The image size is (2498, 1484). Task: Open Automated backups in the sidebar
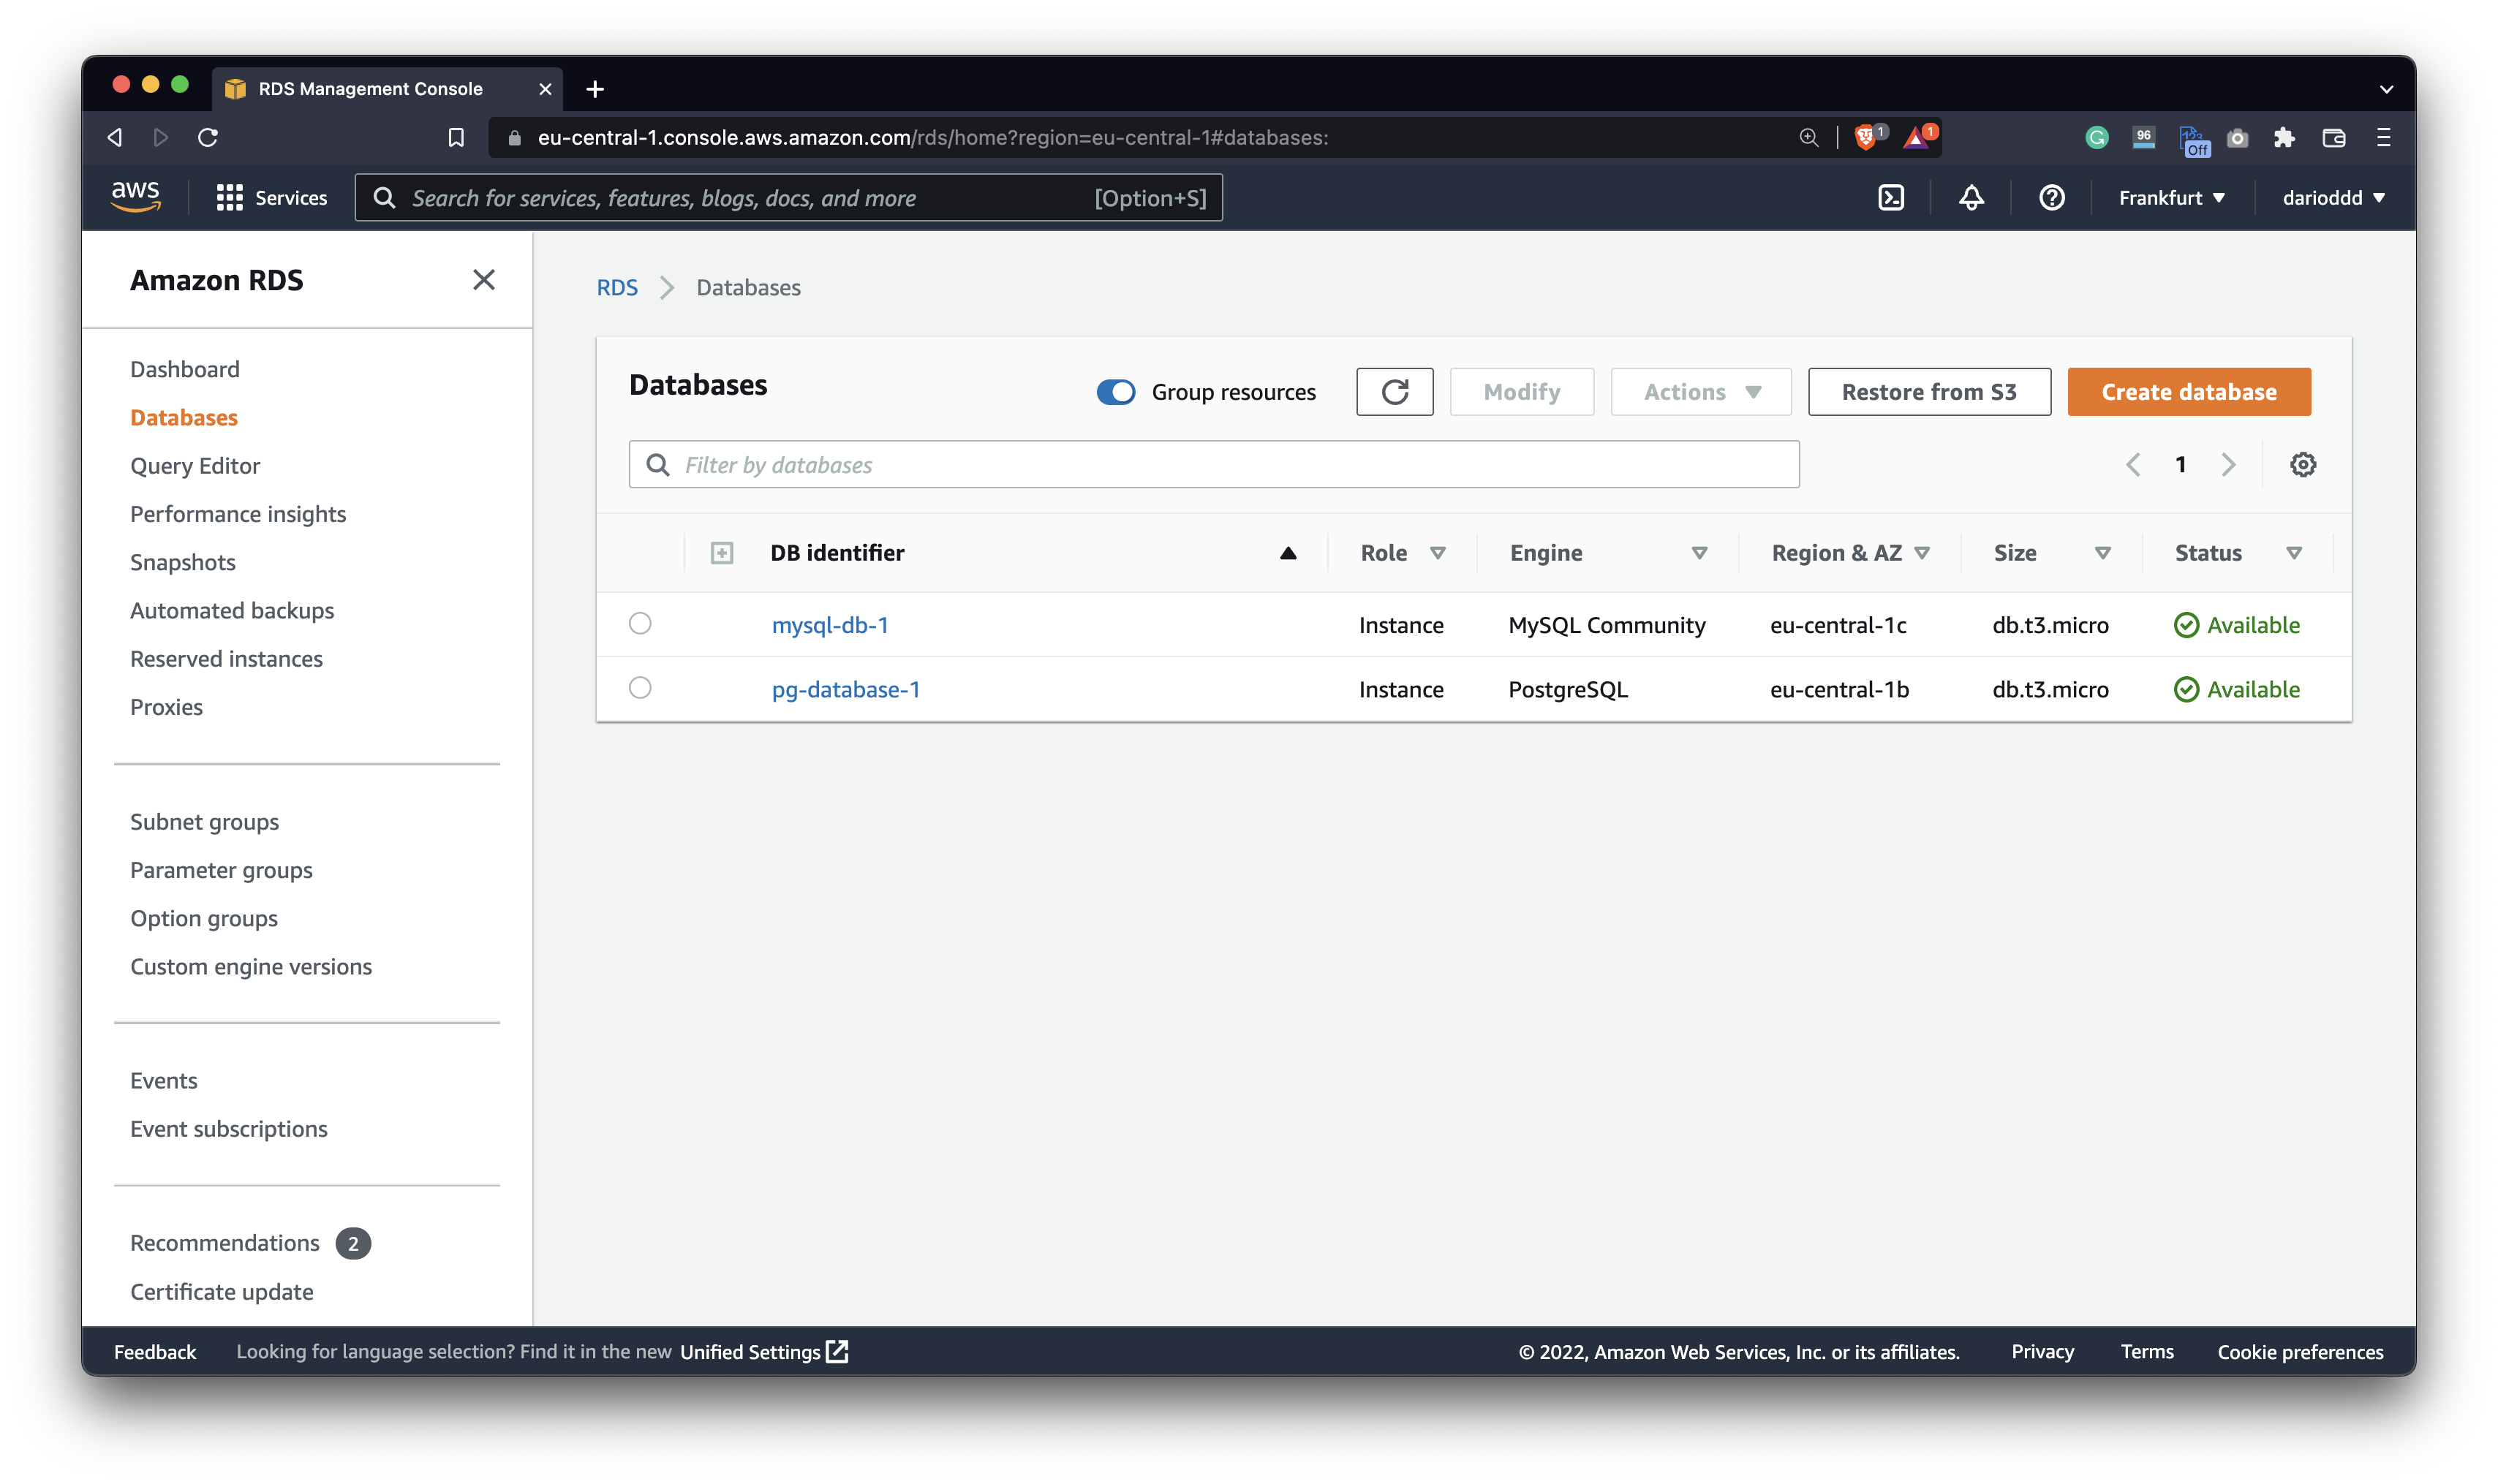coord(232,610)
